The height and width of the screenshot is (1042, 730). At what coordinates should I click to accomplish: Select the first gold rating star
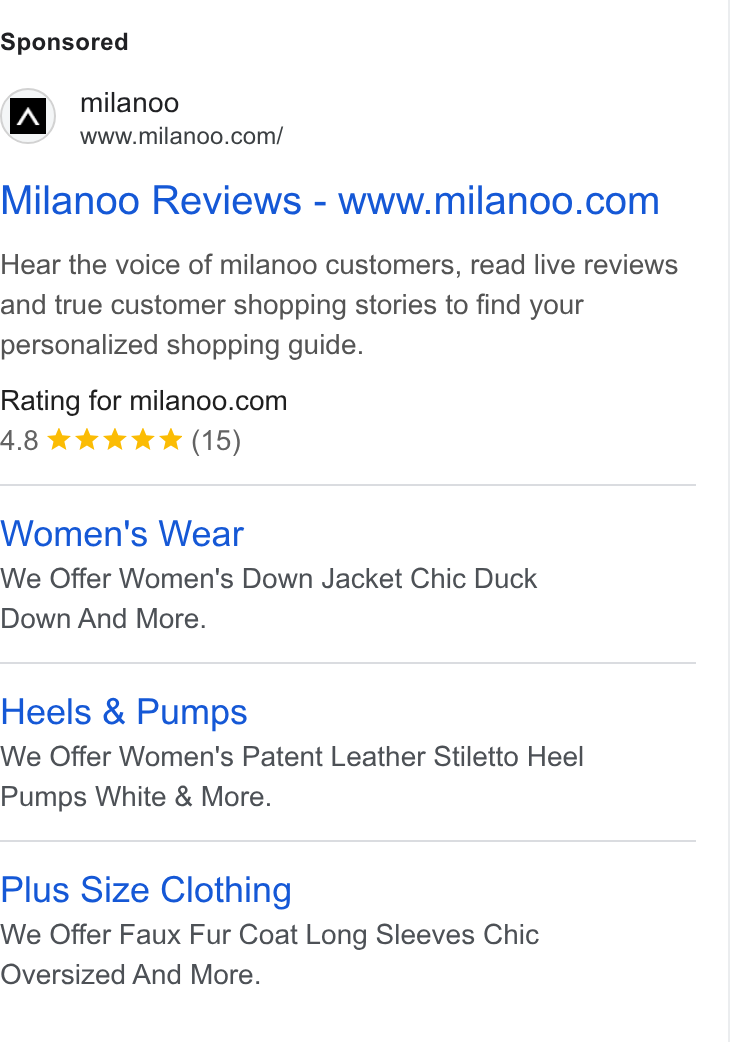(59, 439)
